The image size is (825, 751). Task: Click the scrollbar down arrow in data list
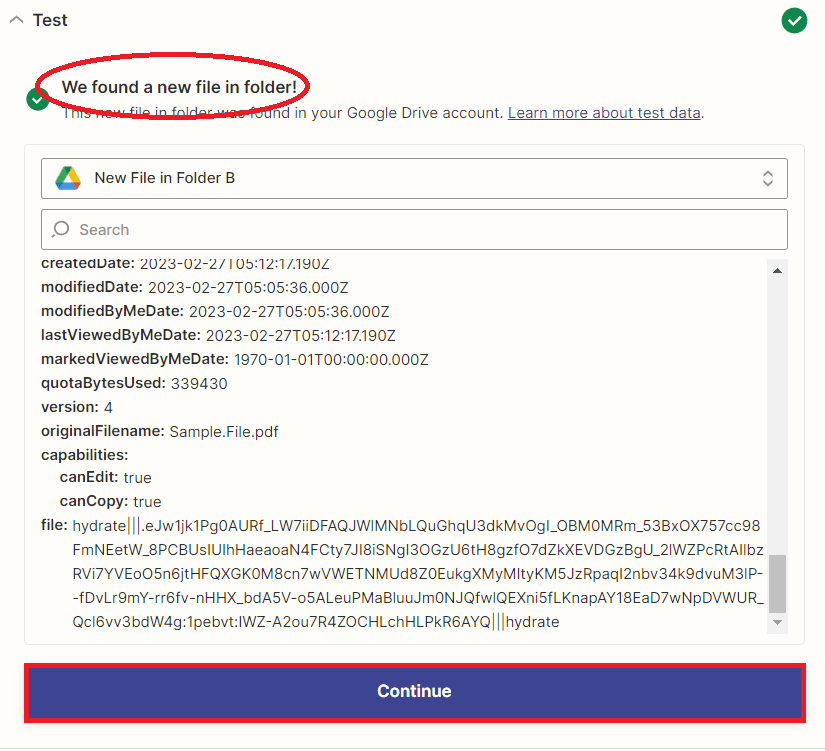coord(776,622)
